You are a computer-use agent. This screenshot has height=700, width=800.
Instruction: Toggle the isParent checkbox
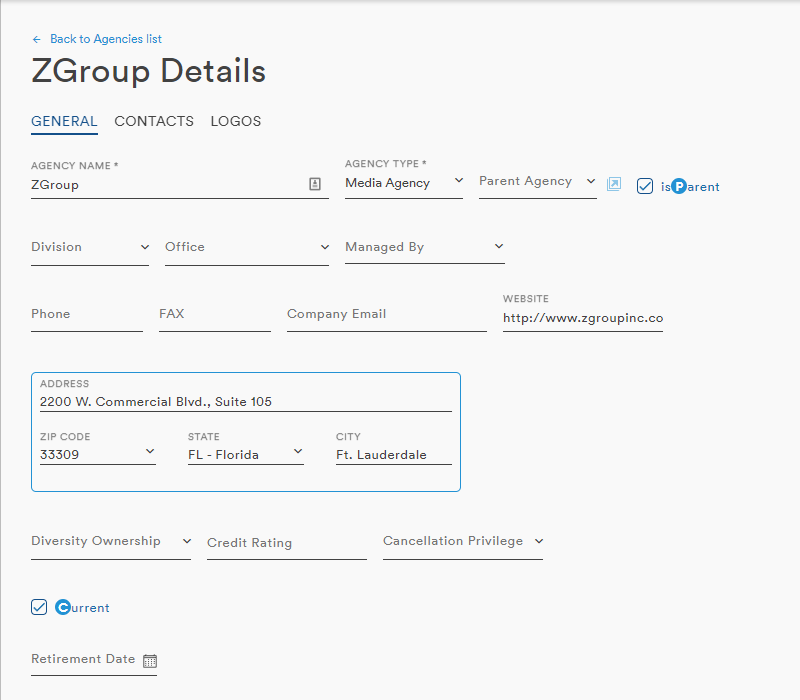point(644,186)
